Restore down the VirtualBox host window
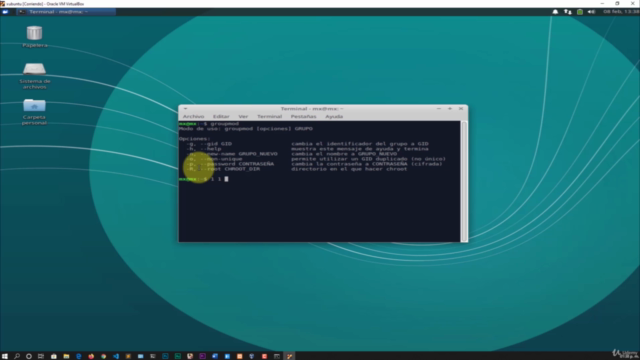 (x=617, y=3)
